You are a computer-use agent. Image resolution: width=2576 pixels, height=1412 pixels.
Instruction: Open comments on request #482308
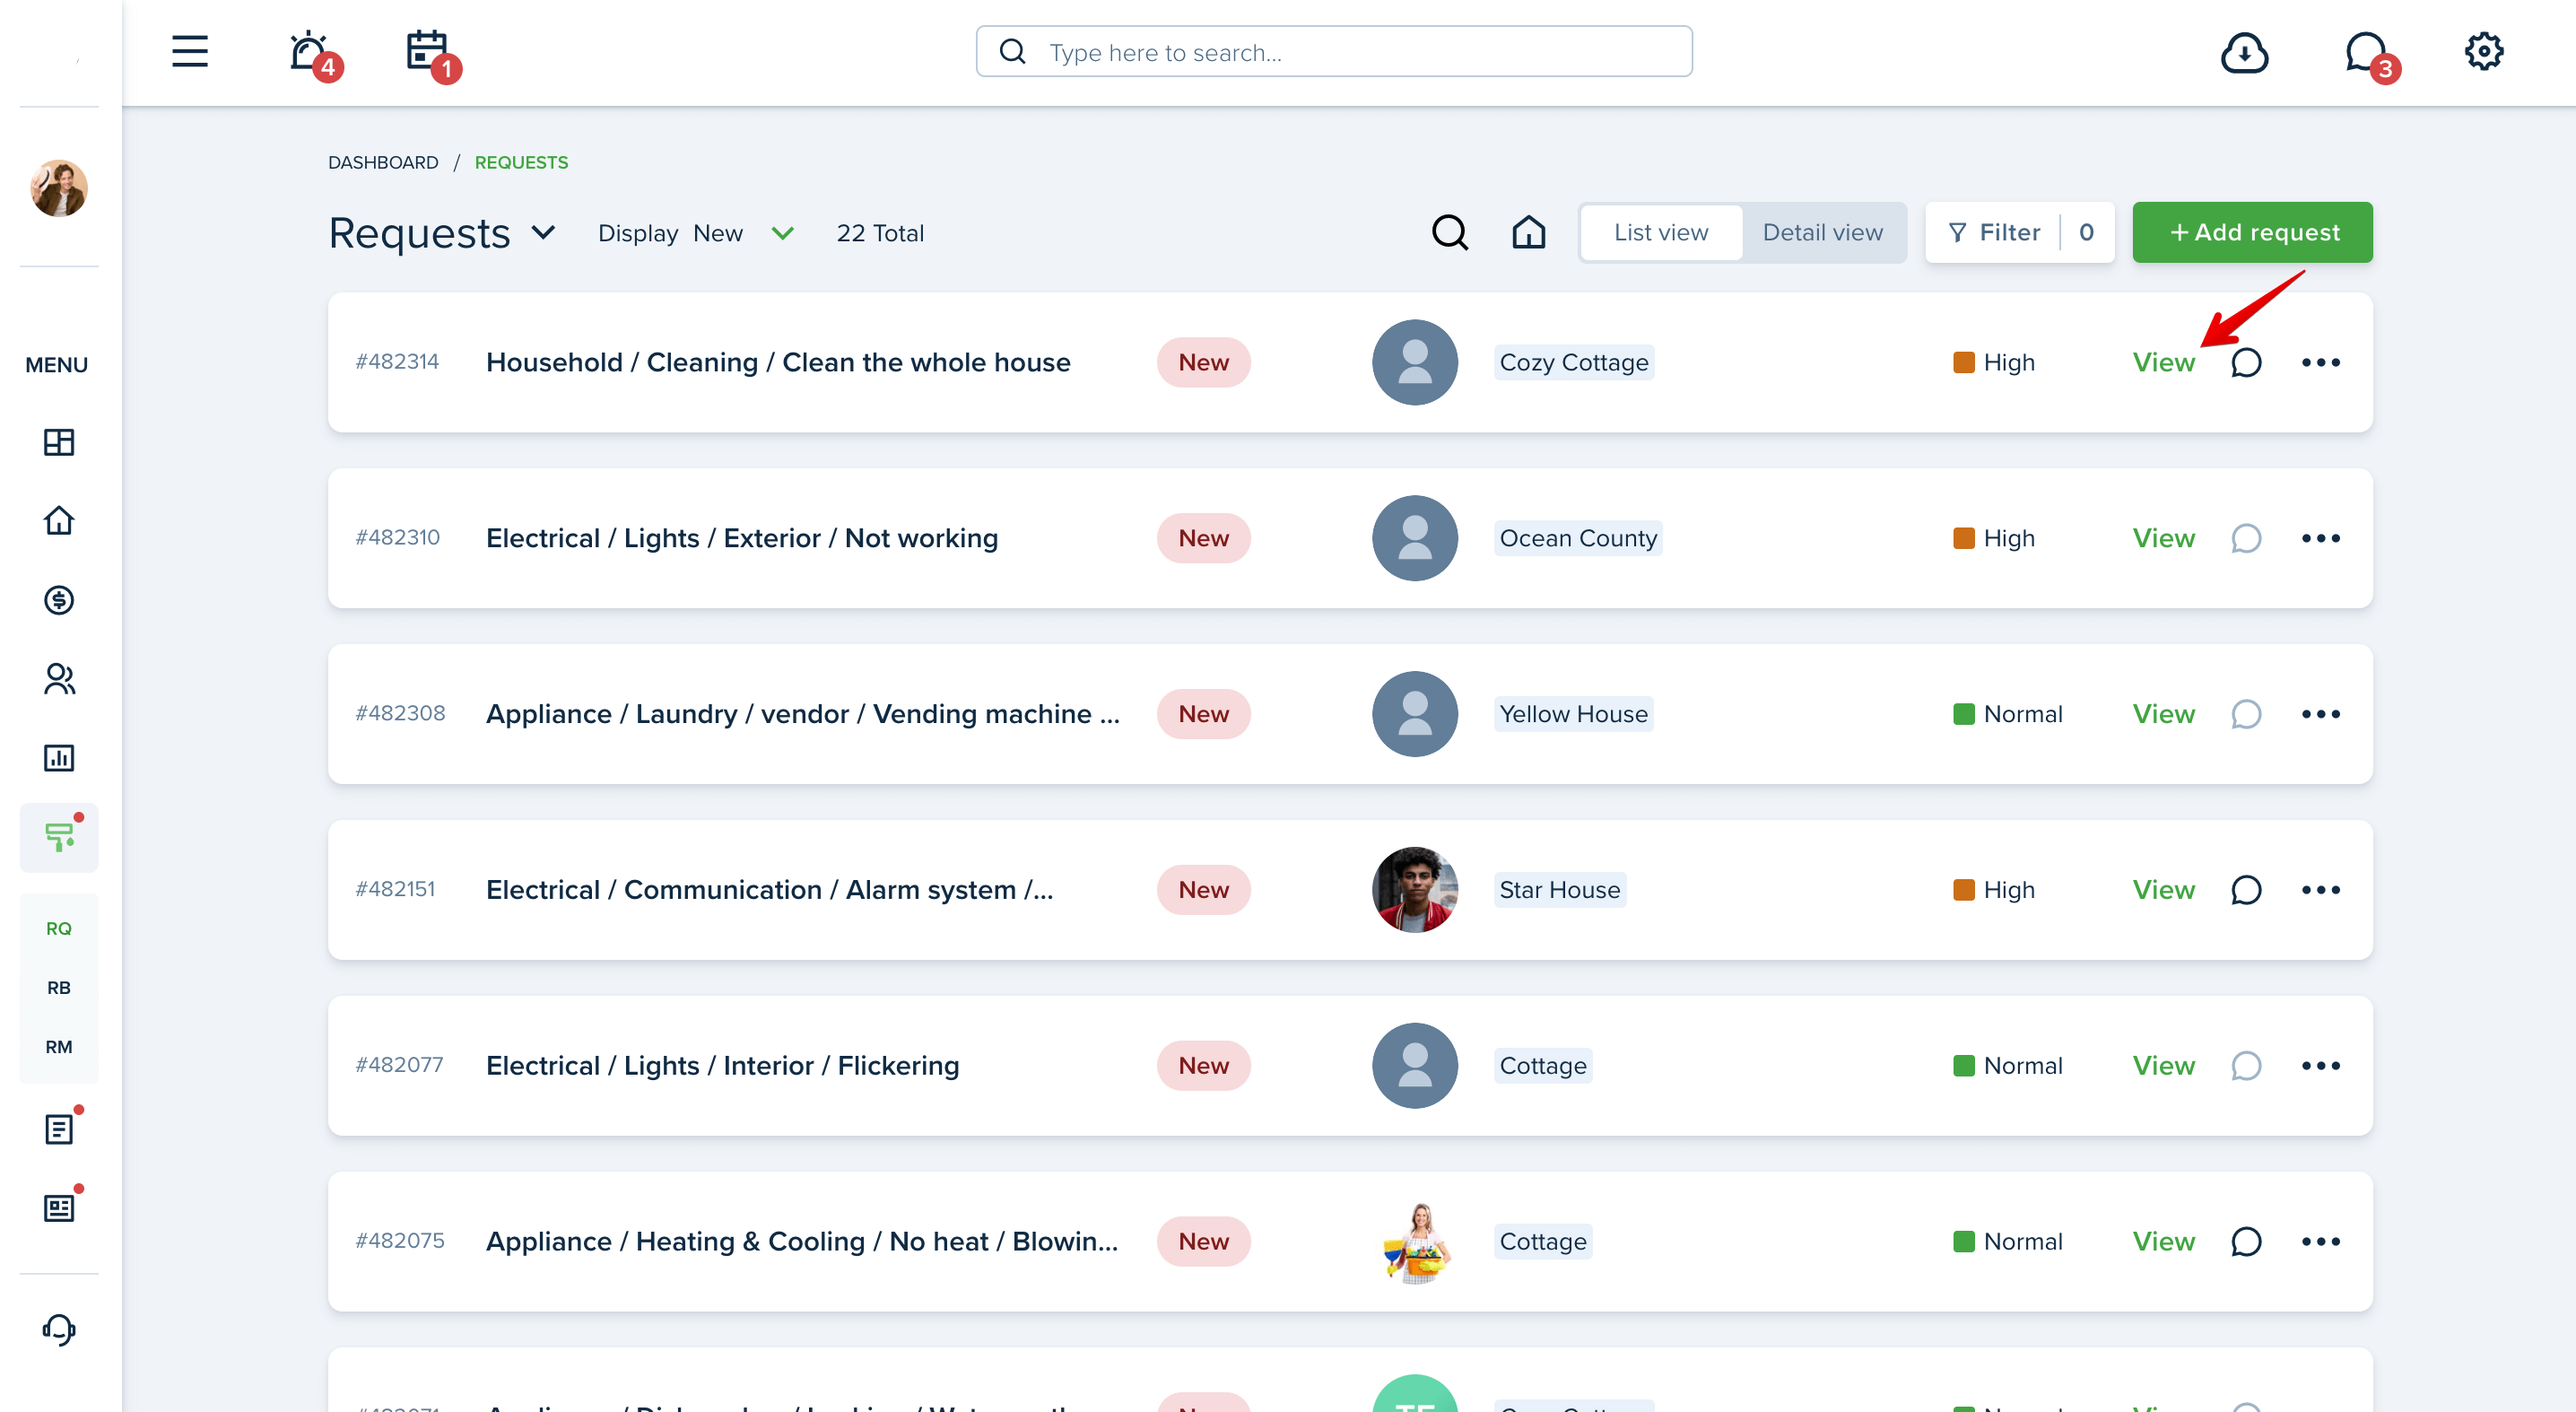click(2245, 714)
